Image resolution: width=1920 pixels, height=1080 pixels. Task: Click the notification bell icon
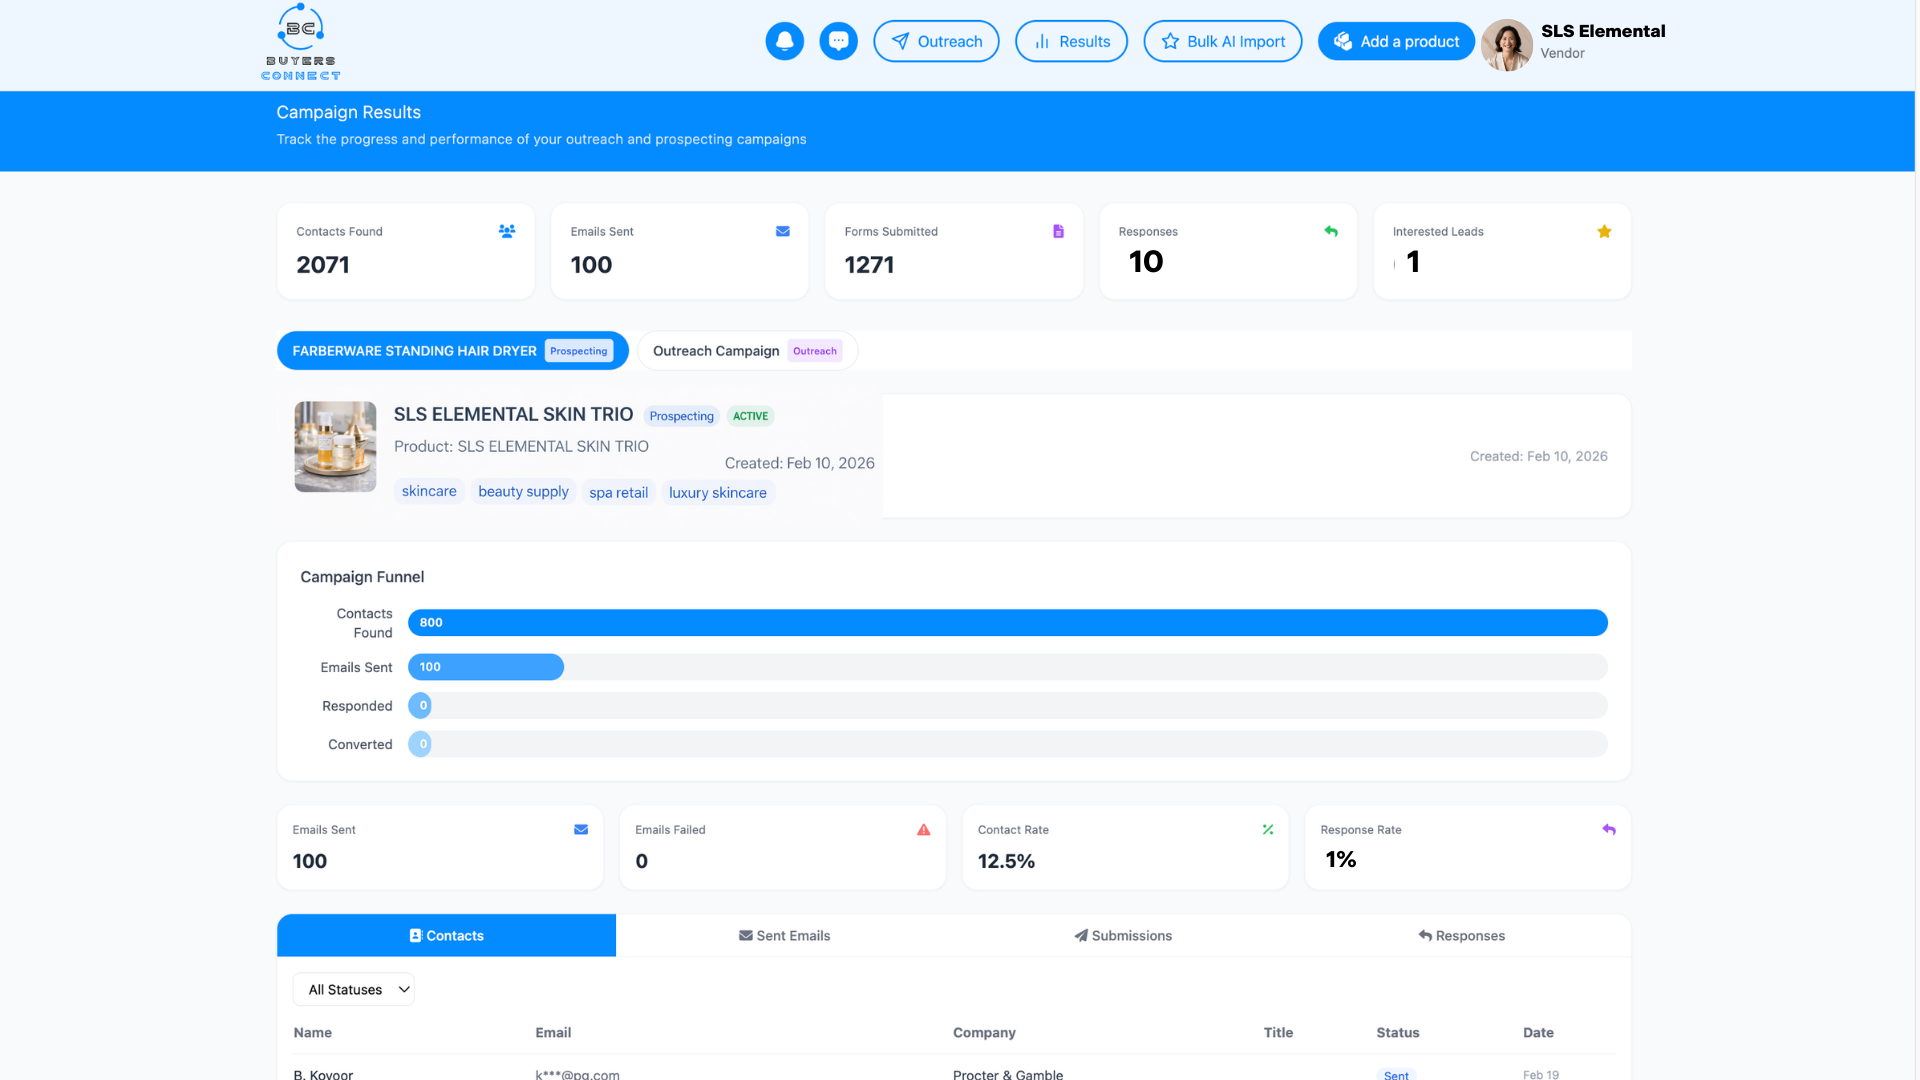click(x=784, y=41)
